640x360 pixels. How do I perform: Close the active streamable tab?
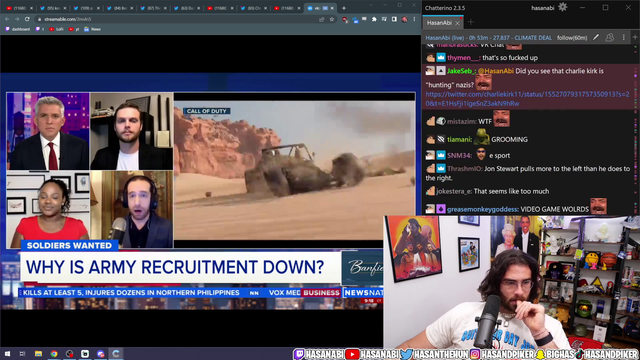(332, 8)
